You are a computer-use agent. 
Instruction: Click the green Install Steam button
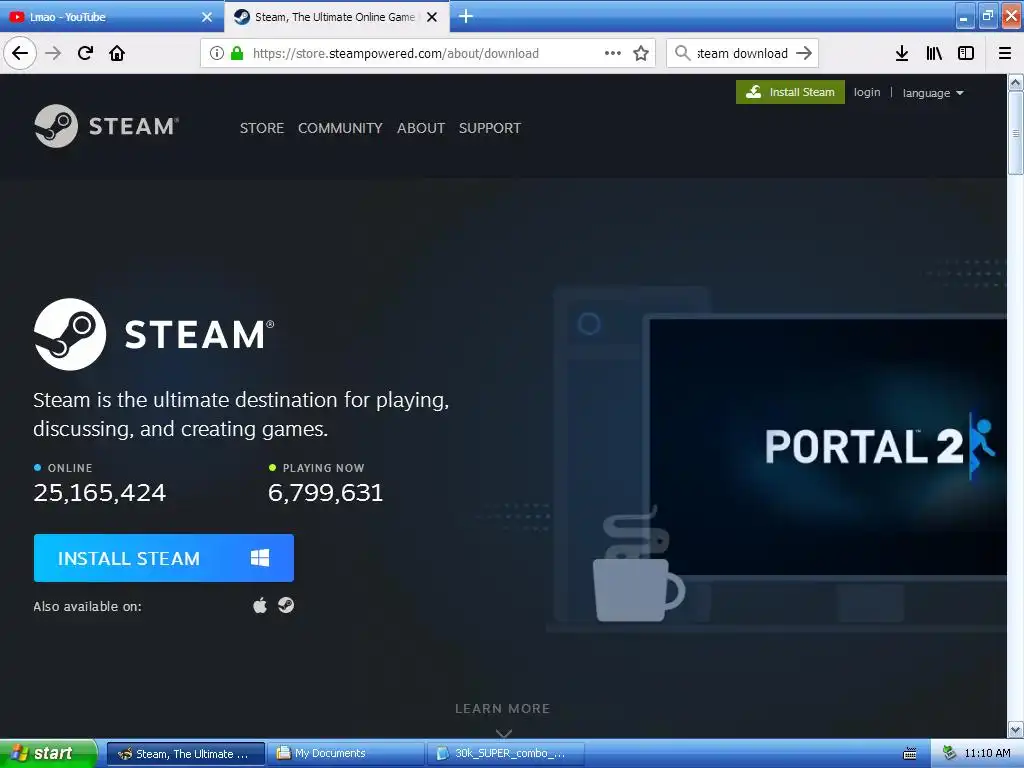(x=790, y=92)
